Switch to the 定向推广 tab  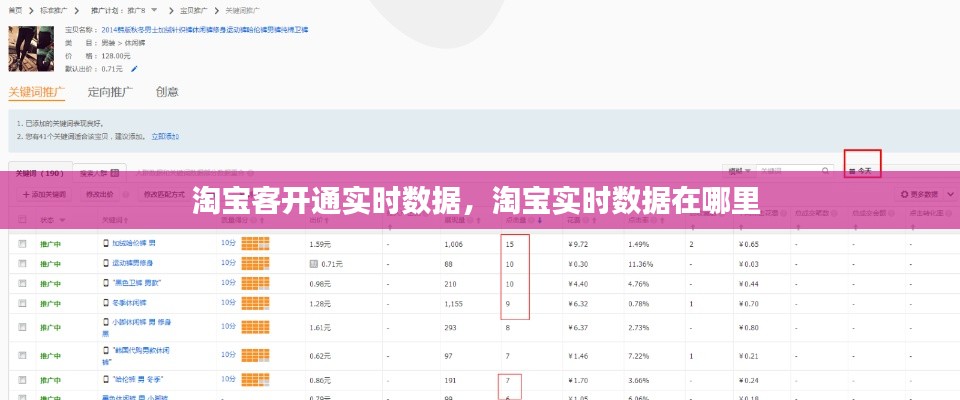[110, 92]
